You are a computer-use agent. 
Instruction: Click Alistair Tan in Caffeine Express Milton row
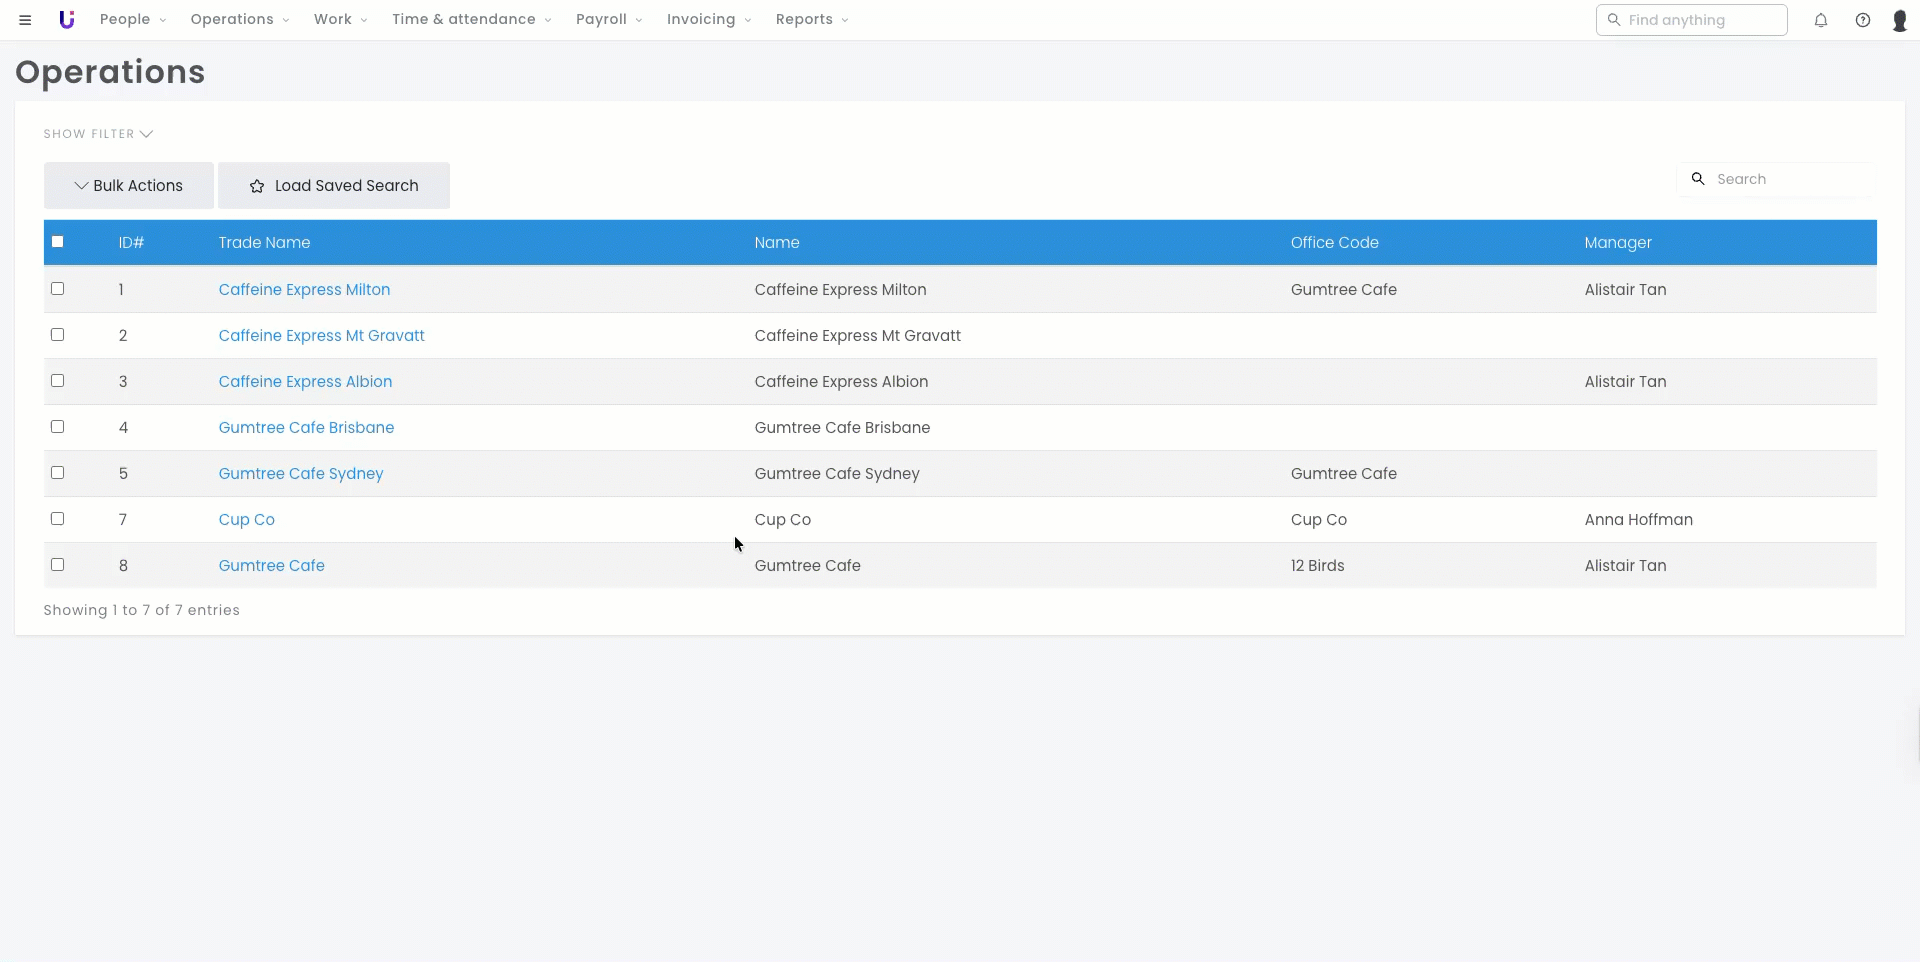tap(1625, 290)
